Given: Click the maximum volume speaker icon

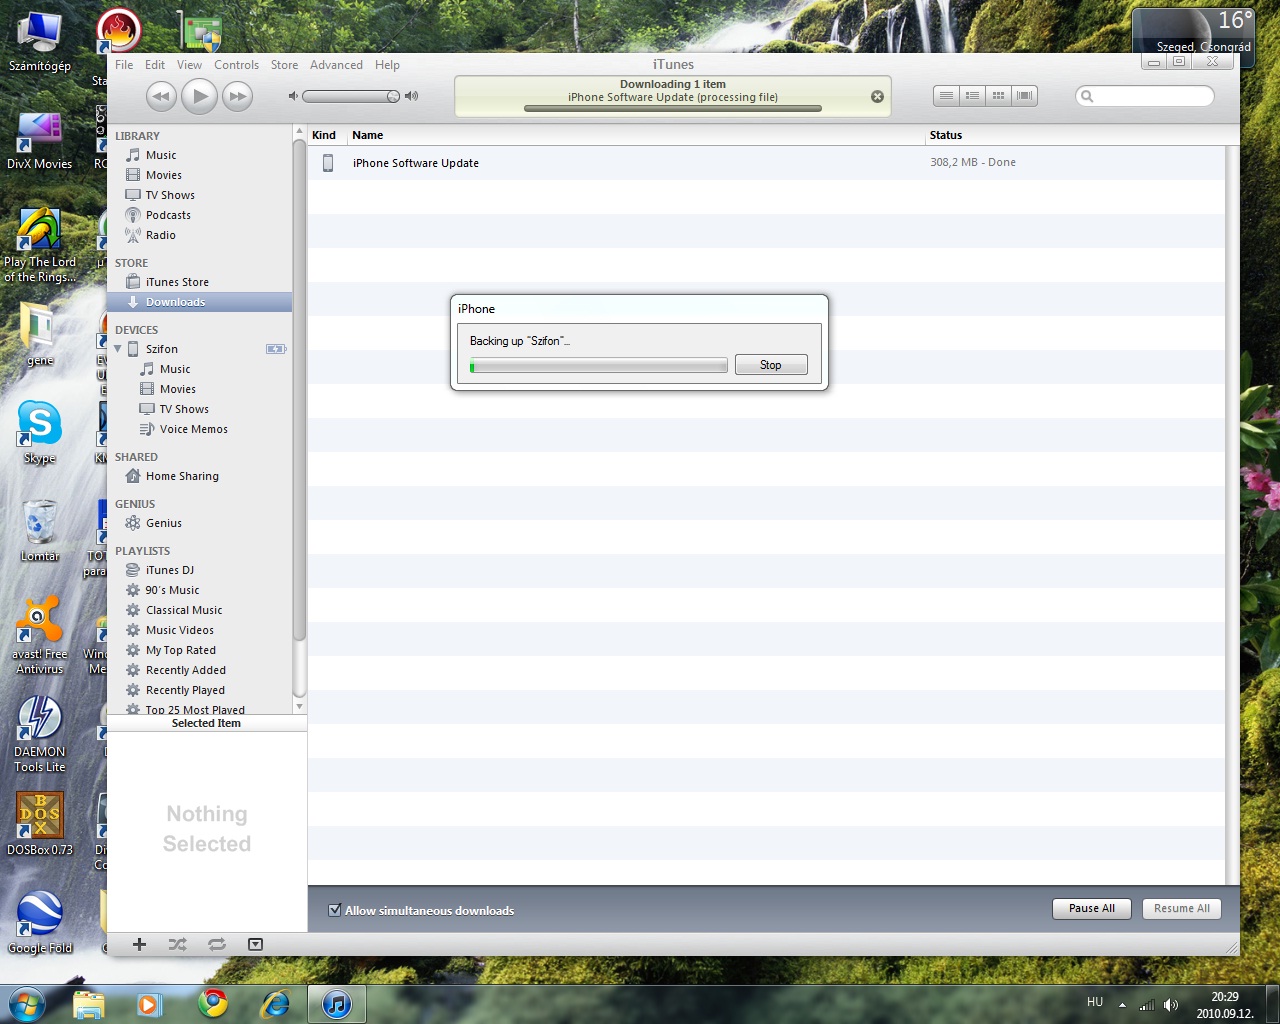Looking at the screenshot, I should pyautogui.click(x=411, y=96).
